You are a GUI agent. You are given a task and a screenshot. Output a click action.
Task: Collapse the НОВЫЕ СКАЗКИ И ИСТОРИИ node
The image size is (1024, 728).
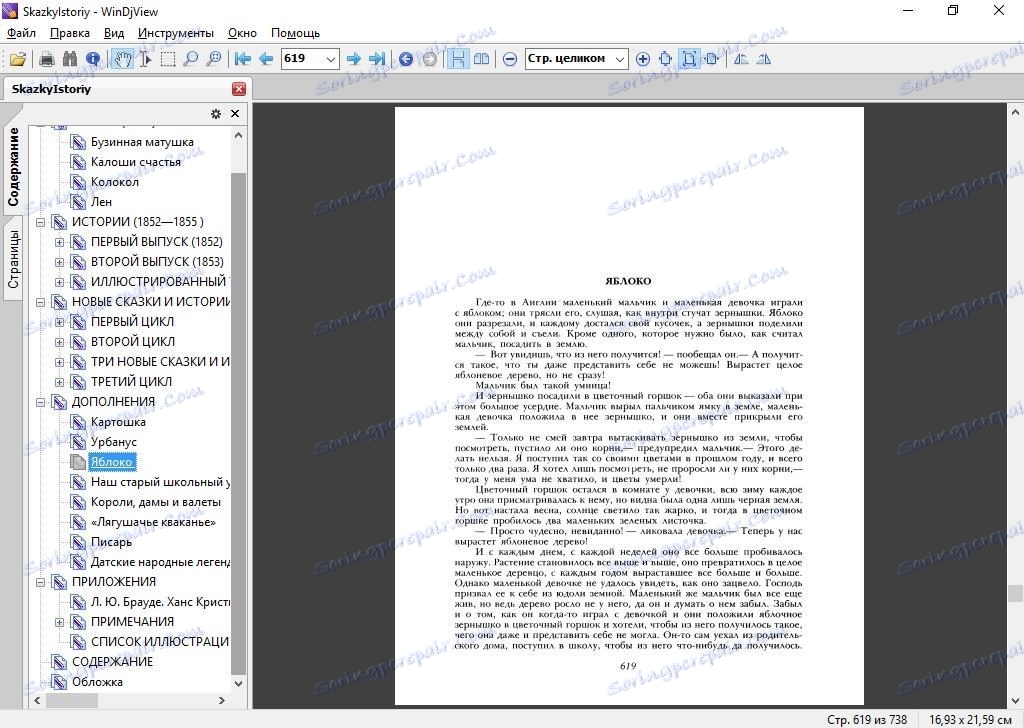(x=40, y=302)
